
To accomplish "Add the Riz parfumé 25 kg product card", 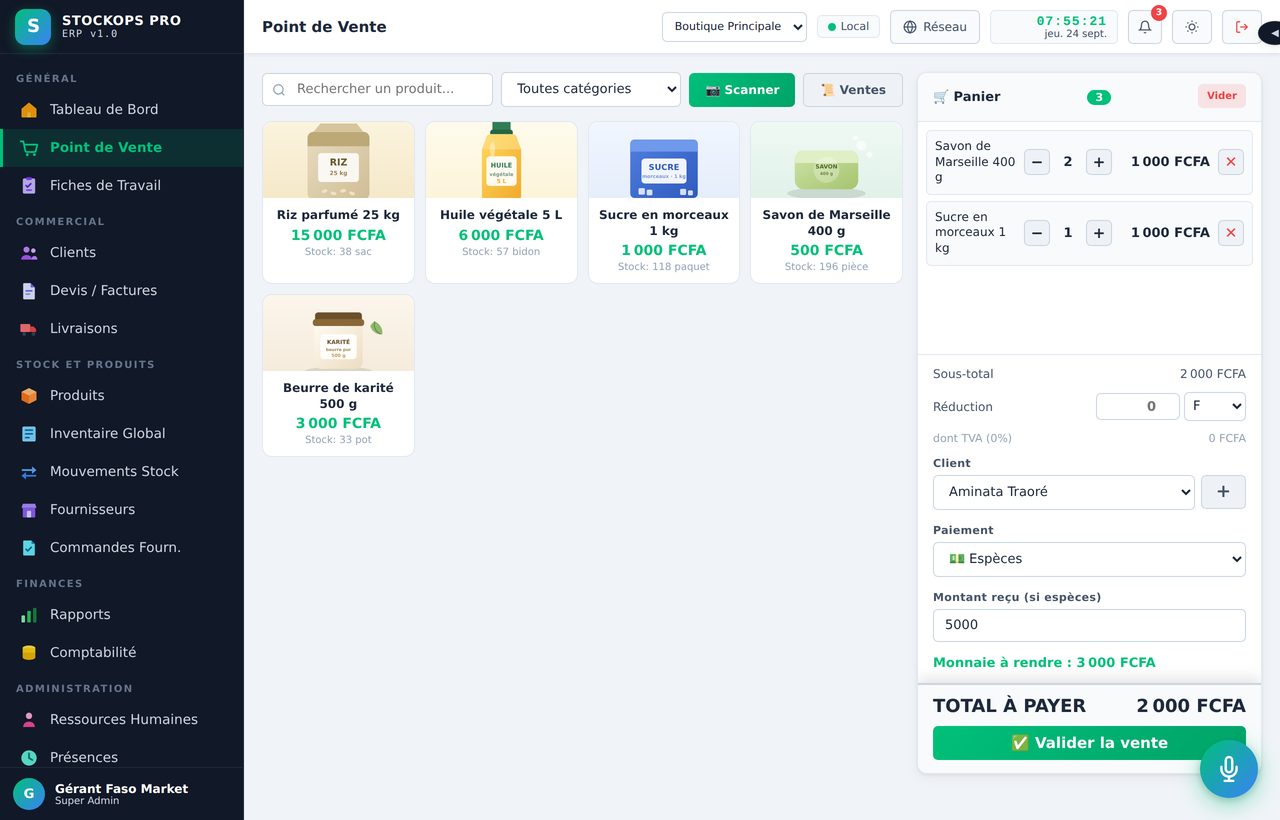I will (338, 203).
